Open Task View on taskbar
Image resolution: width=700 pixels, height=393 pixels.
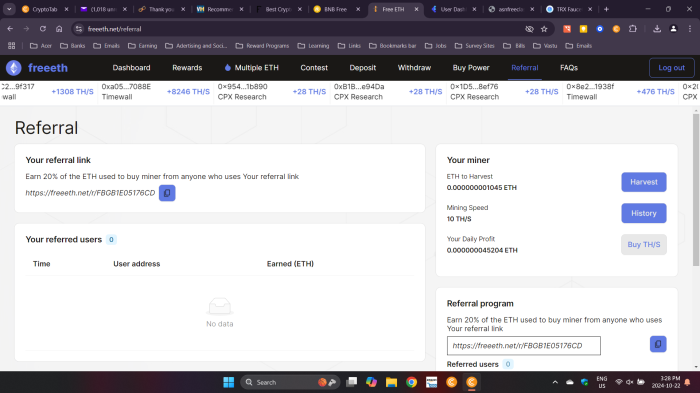click(x=352, y=382)
